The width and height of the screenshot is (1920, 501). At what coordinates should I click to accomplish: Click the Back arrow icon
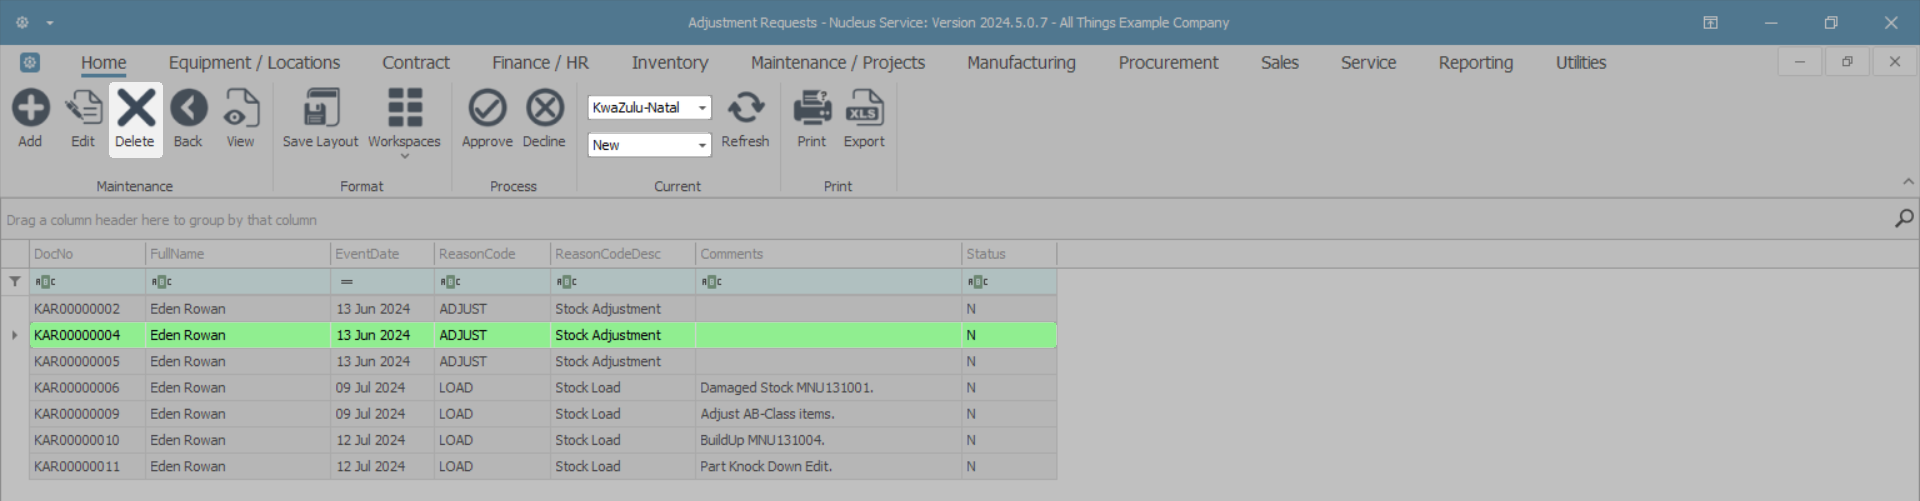point(188,108)
